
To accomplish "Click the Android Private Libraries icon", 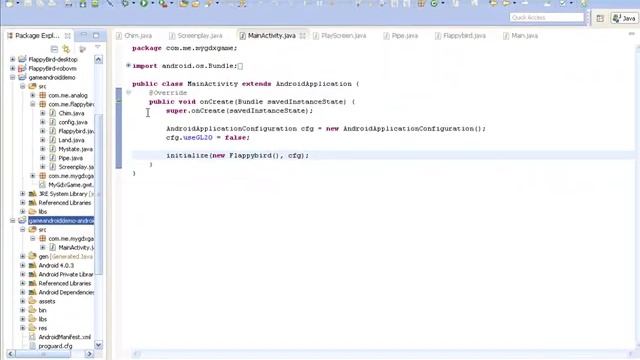I will 33,274.
